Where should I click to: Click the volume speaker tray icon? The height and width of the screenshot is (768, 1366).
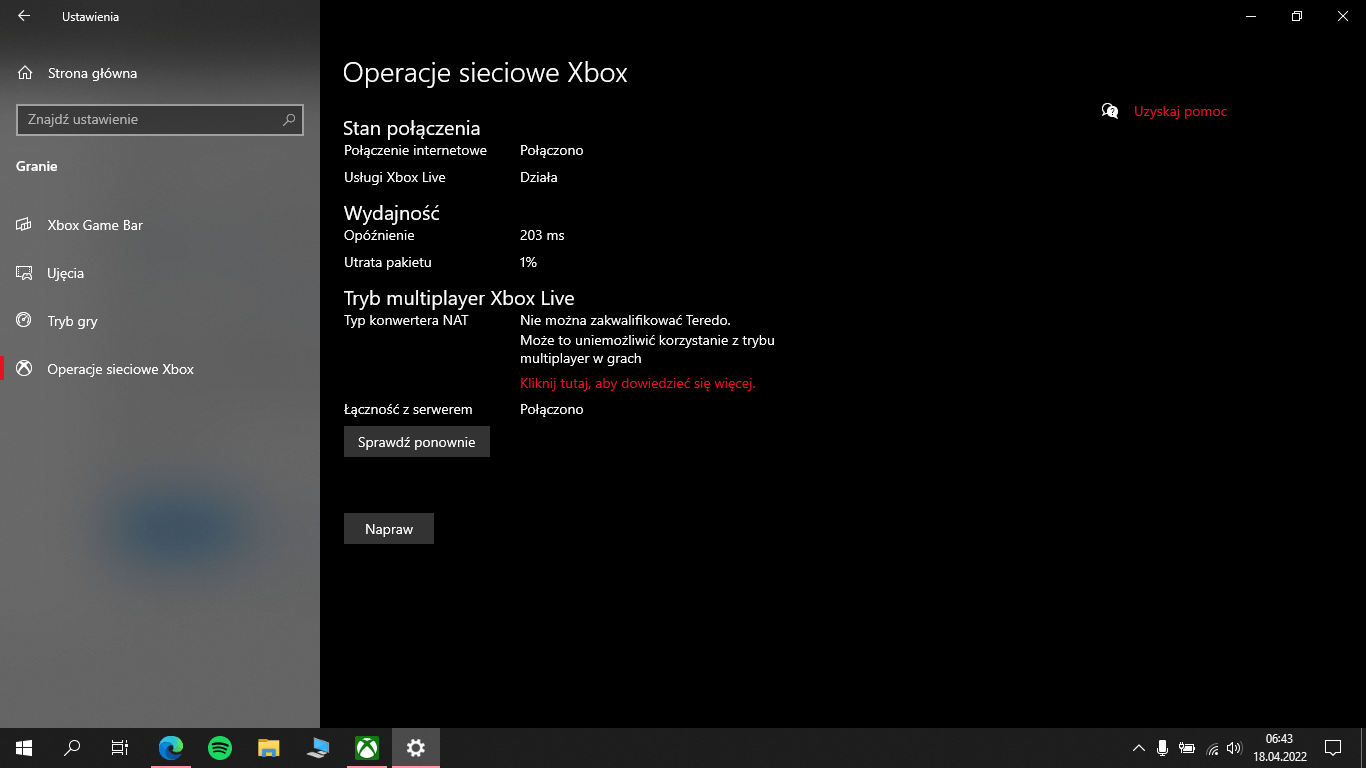[x=1234, y=748]
